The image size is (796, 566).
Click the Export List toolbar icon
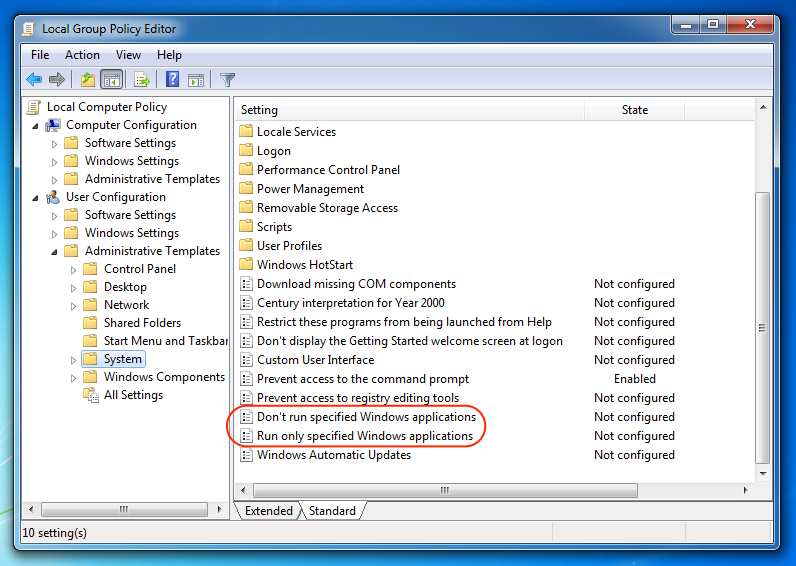coord(142,80)
